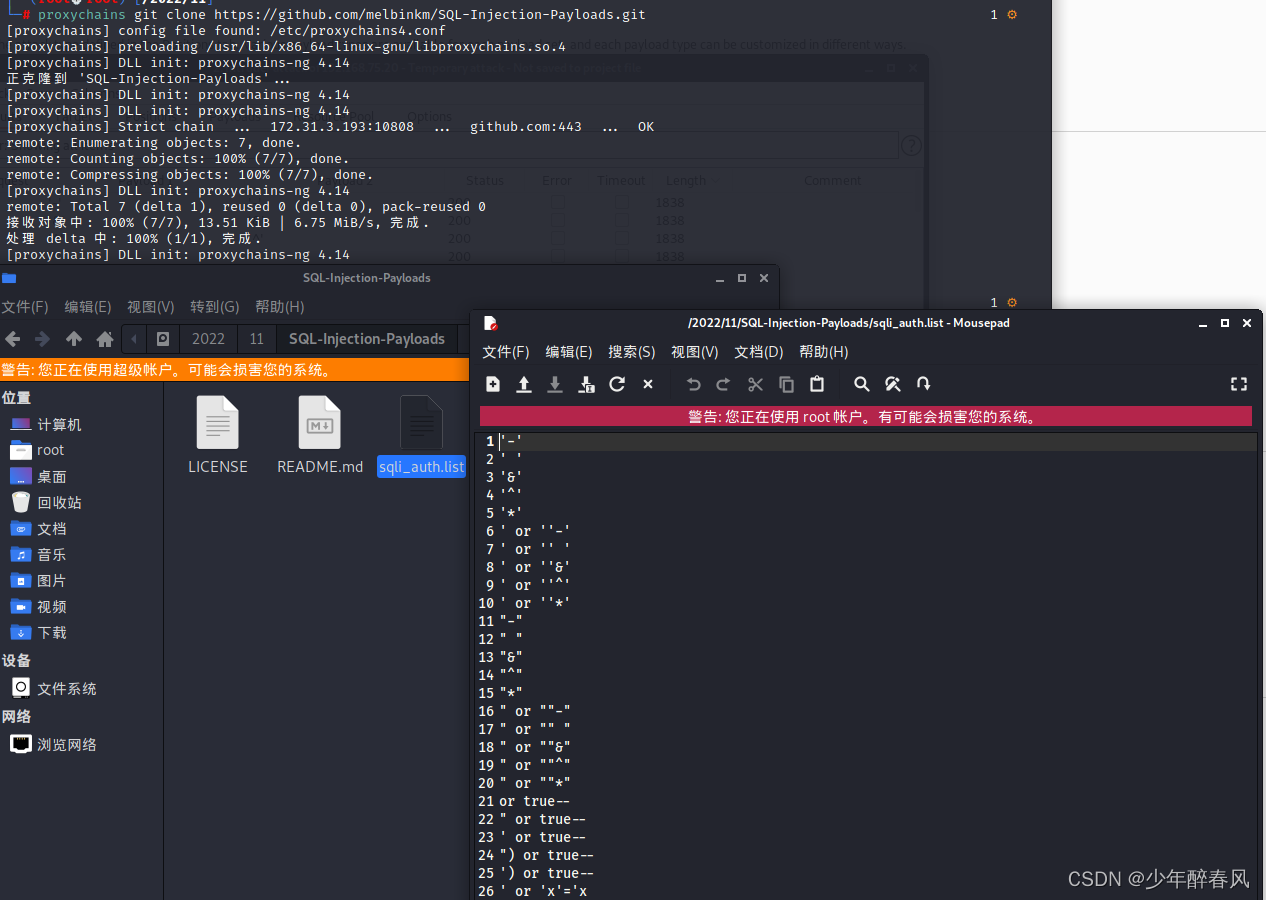Click the Open file icon in Mousepad

pyautogui.click(x=524, y=384)
